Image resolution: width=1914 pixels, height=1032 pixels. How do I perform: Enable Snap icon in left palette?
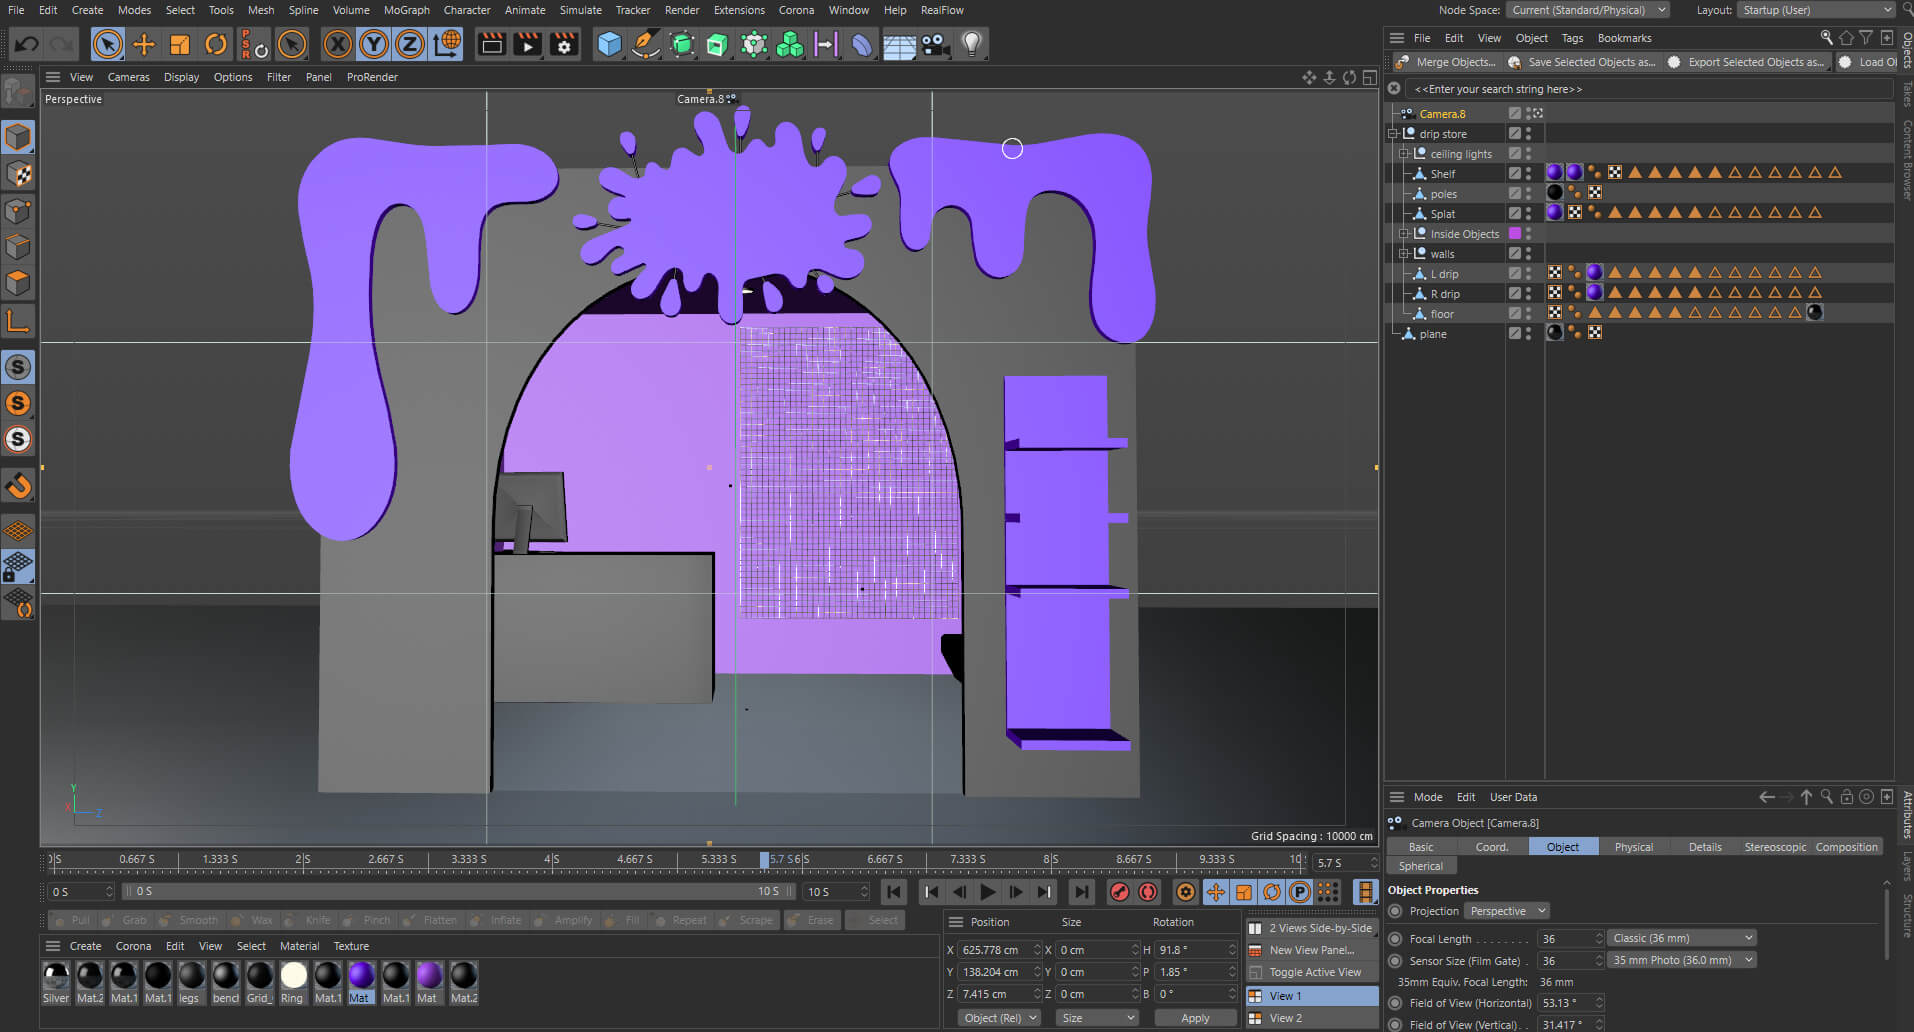click(18, 486)
